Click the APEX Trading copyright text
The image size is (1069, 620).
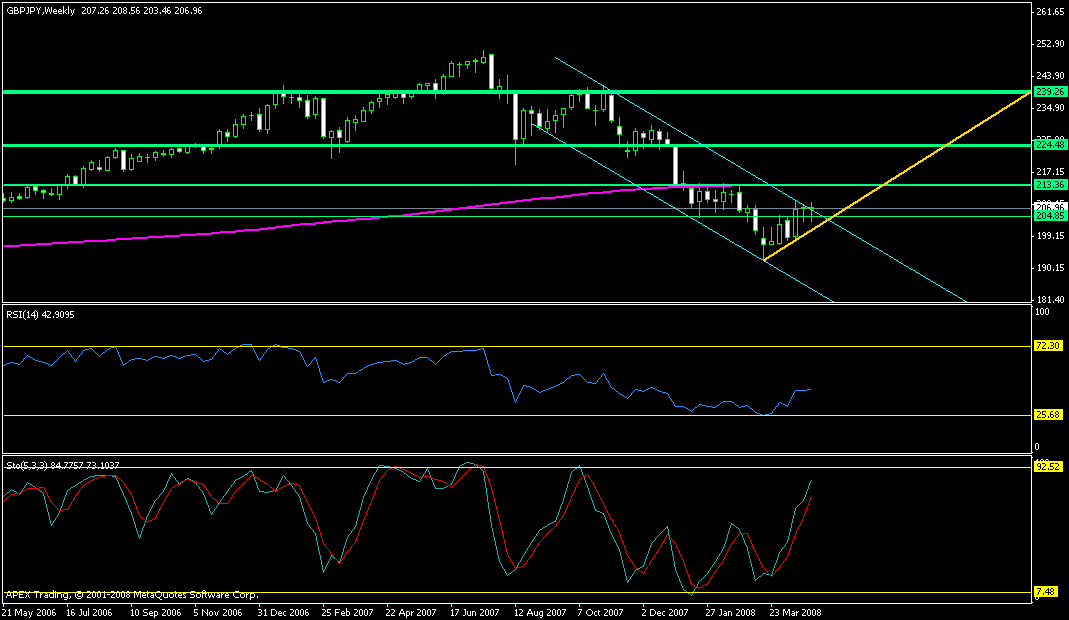point(122,594)
